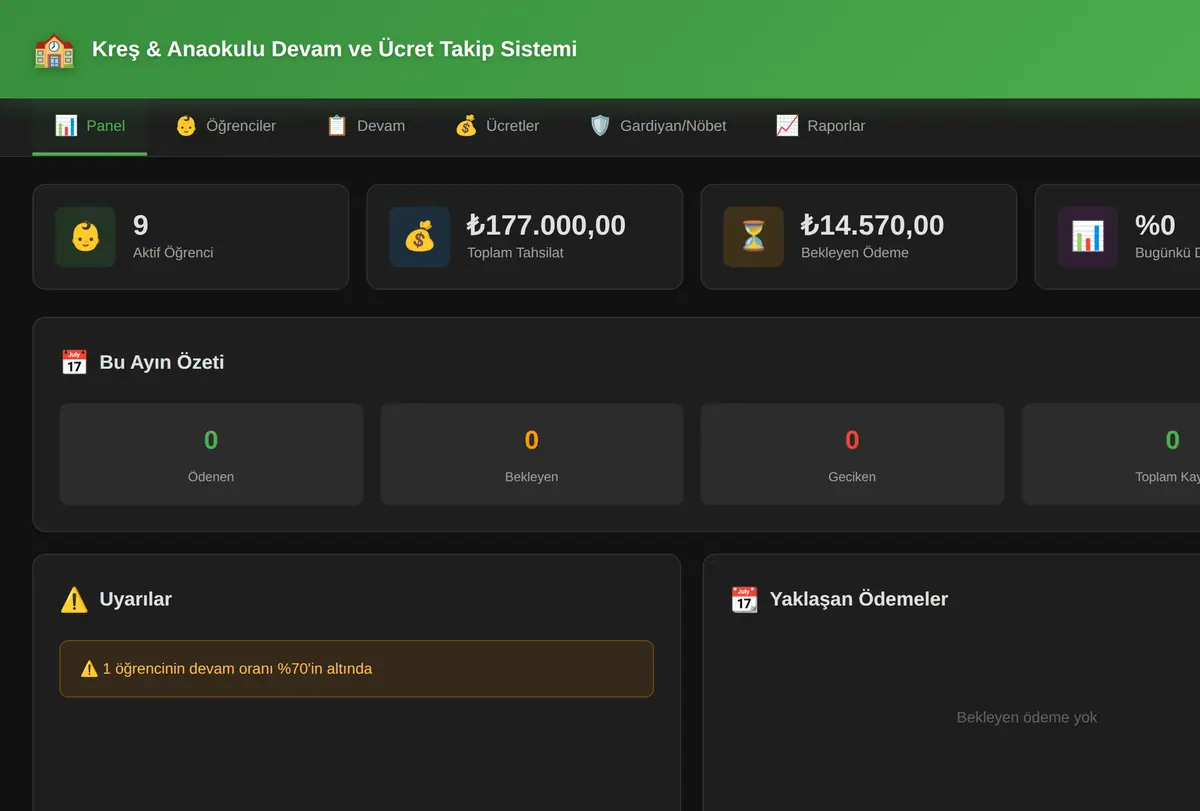Click the '₺14.570,00' pending payment value
The height and width of the screenshot is (811, 1200).
pyautogui.click(x=872, y=225)
